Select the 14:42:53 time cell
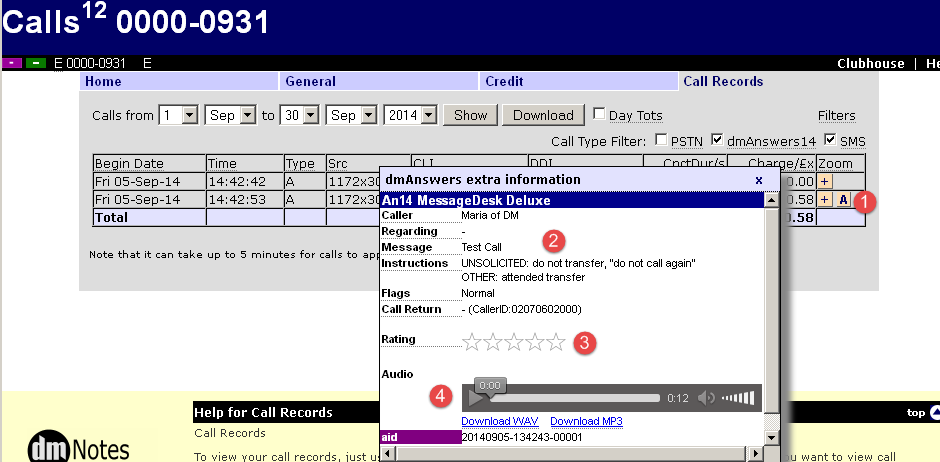The height and width of the screenshot is (462, 940). coord(245,200)
